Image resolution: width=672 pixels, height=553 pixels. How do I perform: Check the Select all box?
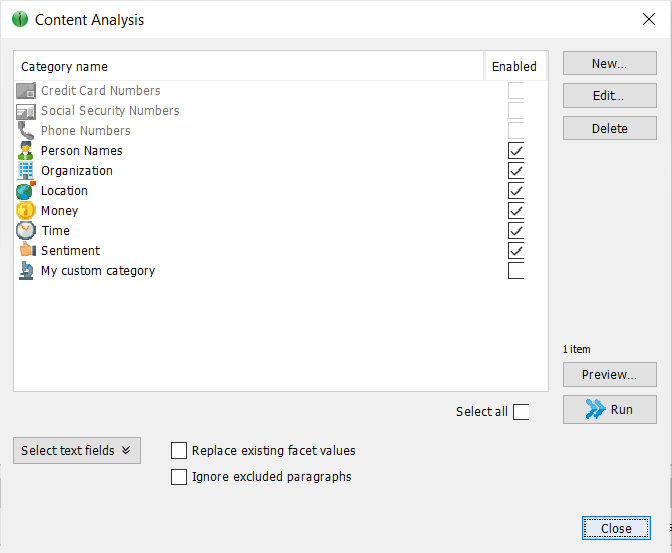pyautogui.click(x=521, y=412)
